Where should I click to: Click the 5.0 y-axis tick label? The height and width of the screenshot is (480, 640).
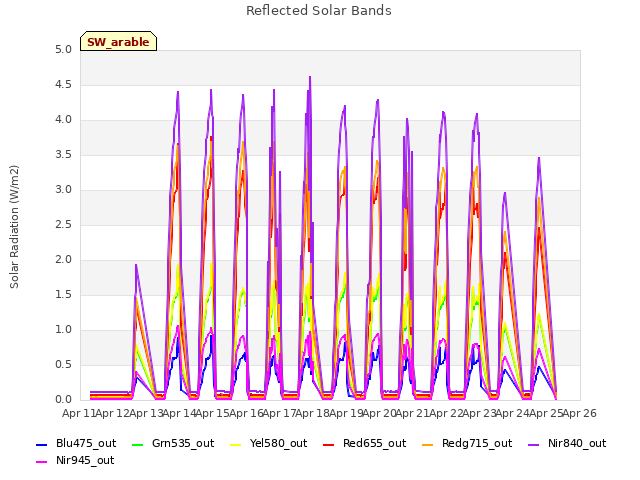(63, 50)
